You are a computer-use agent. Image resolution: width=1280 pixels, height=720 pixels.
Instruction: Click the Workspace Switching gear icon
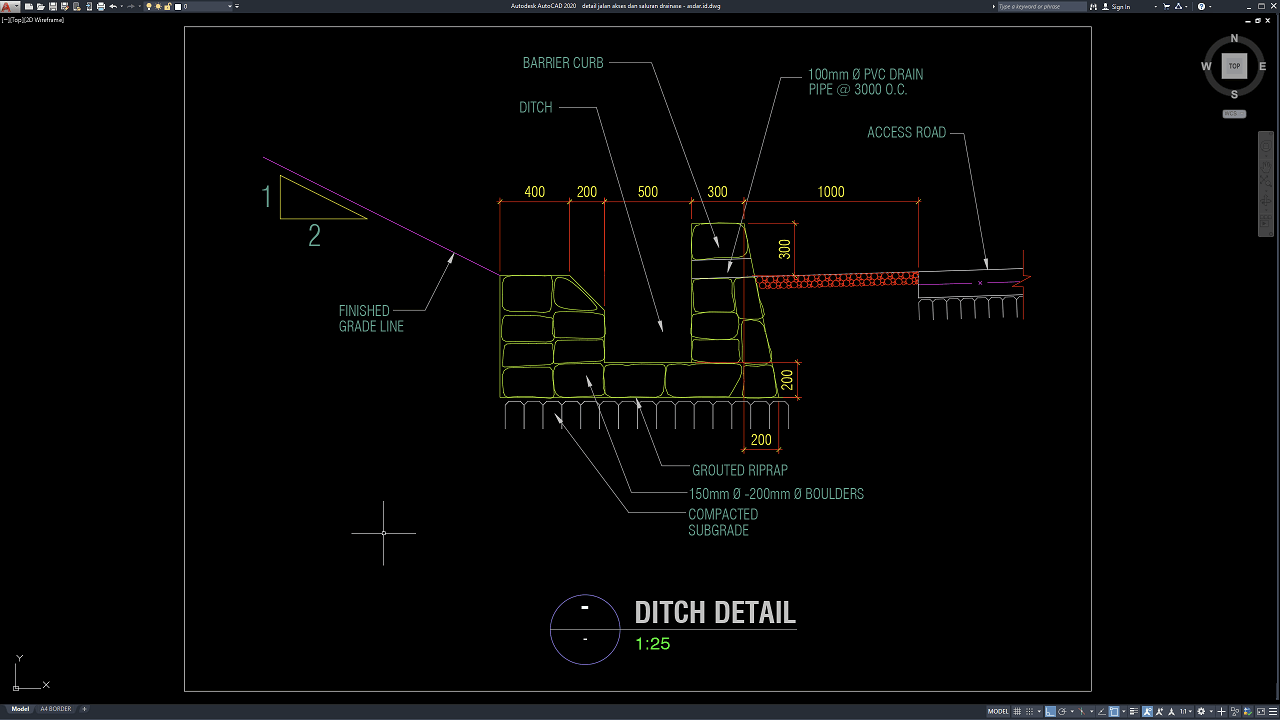[x=1201, y=712]
